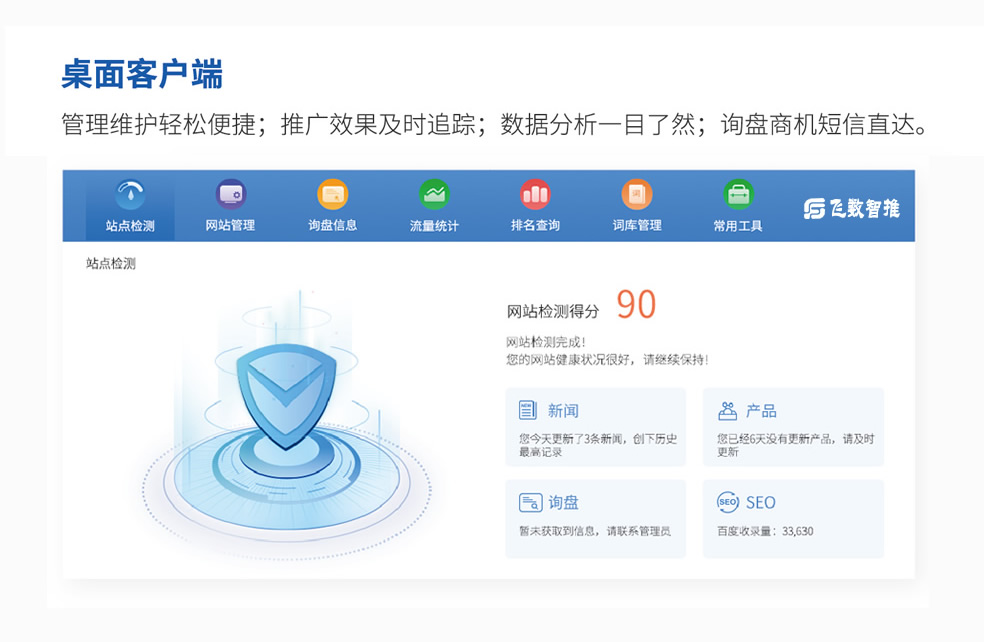Click the 桌面客户端 heading
This screenshot has height=642, width=984.
tap(142, 74)
